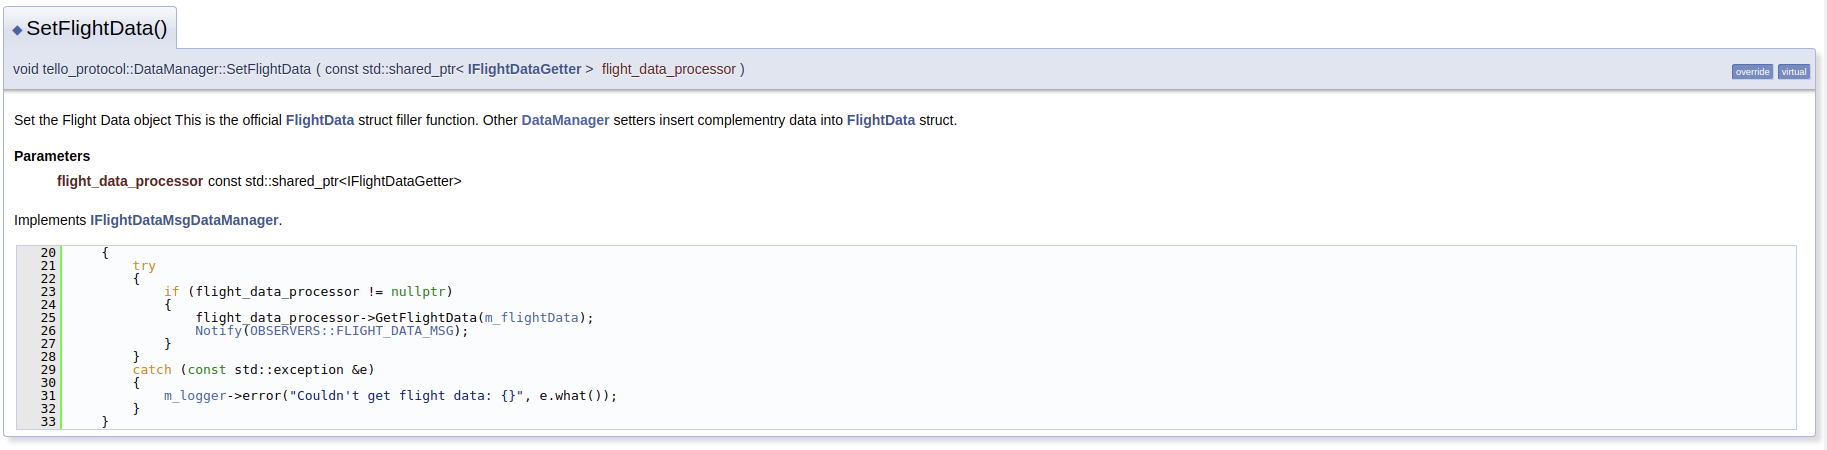The width and height of the screenshot is (1827, 450).
Task: Click the m_logger member link
Action: click(195, 396)
